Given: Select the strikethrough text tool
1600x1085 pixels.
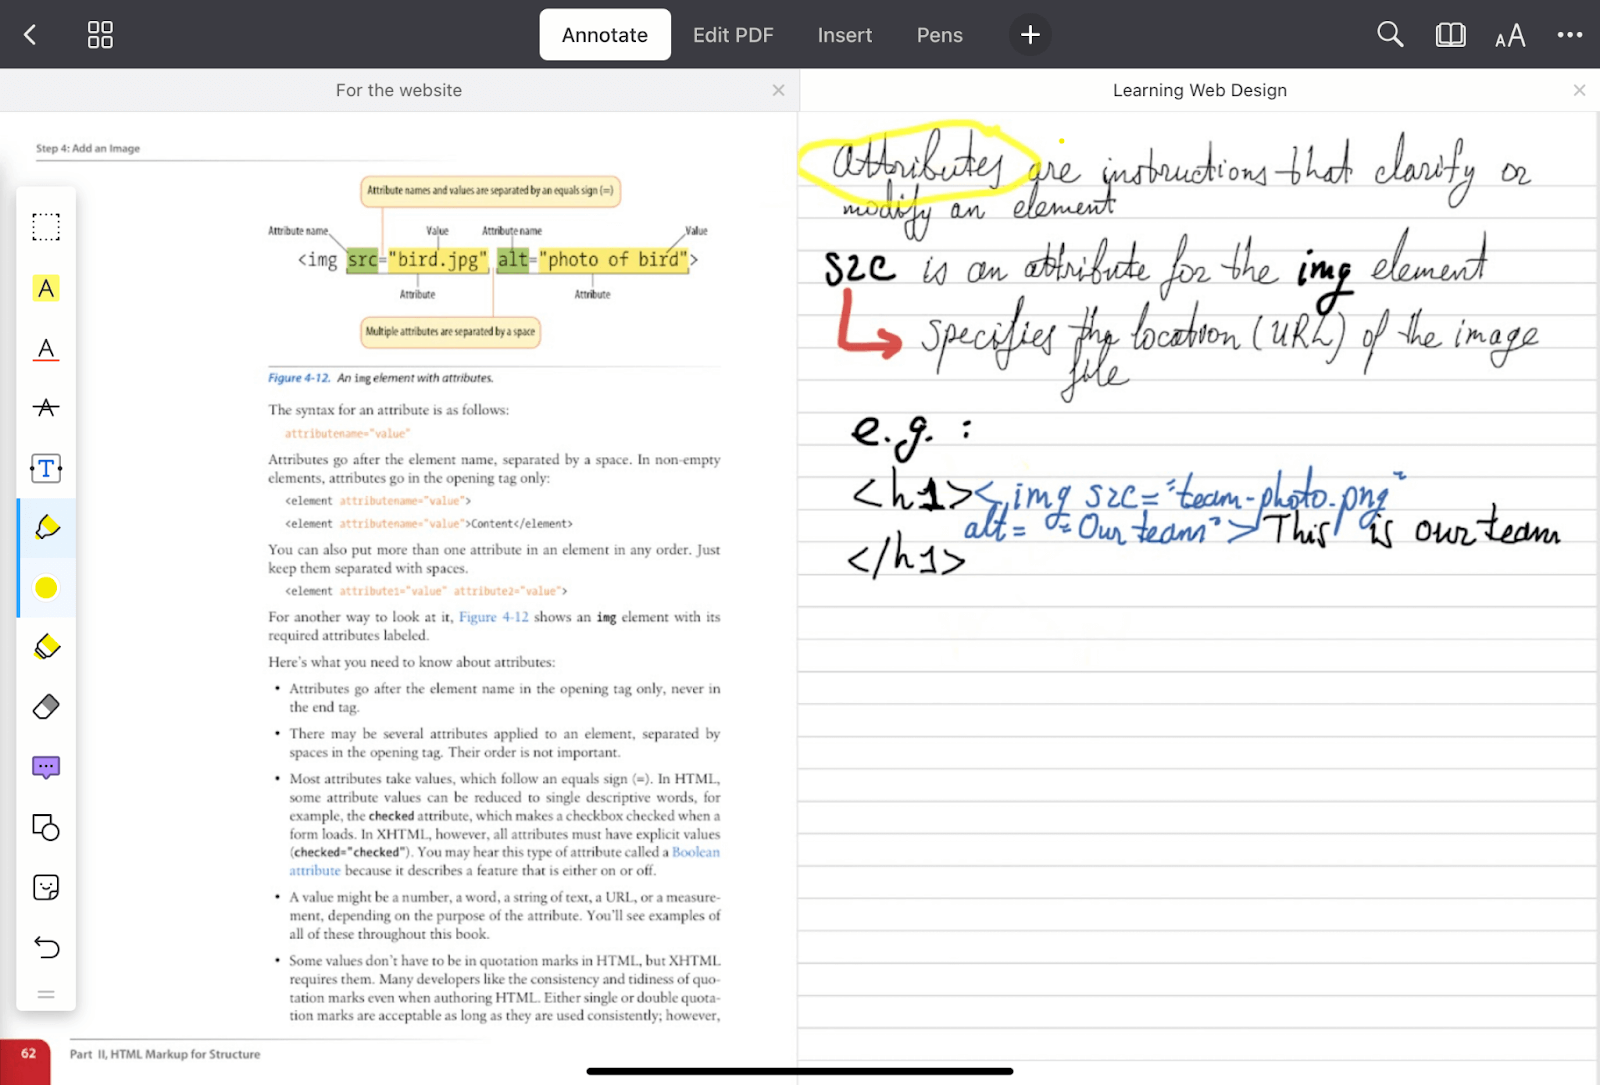Looking at the screenshot, I should point(46,408).
